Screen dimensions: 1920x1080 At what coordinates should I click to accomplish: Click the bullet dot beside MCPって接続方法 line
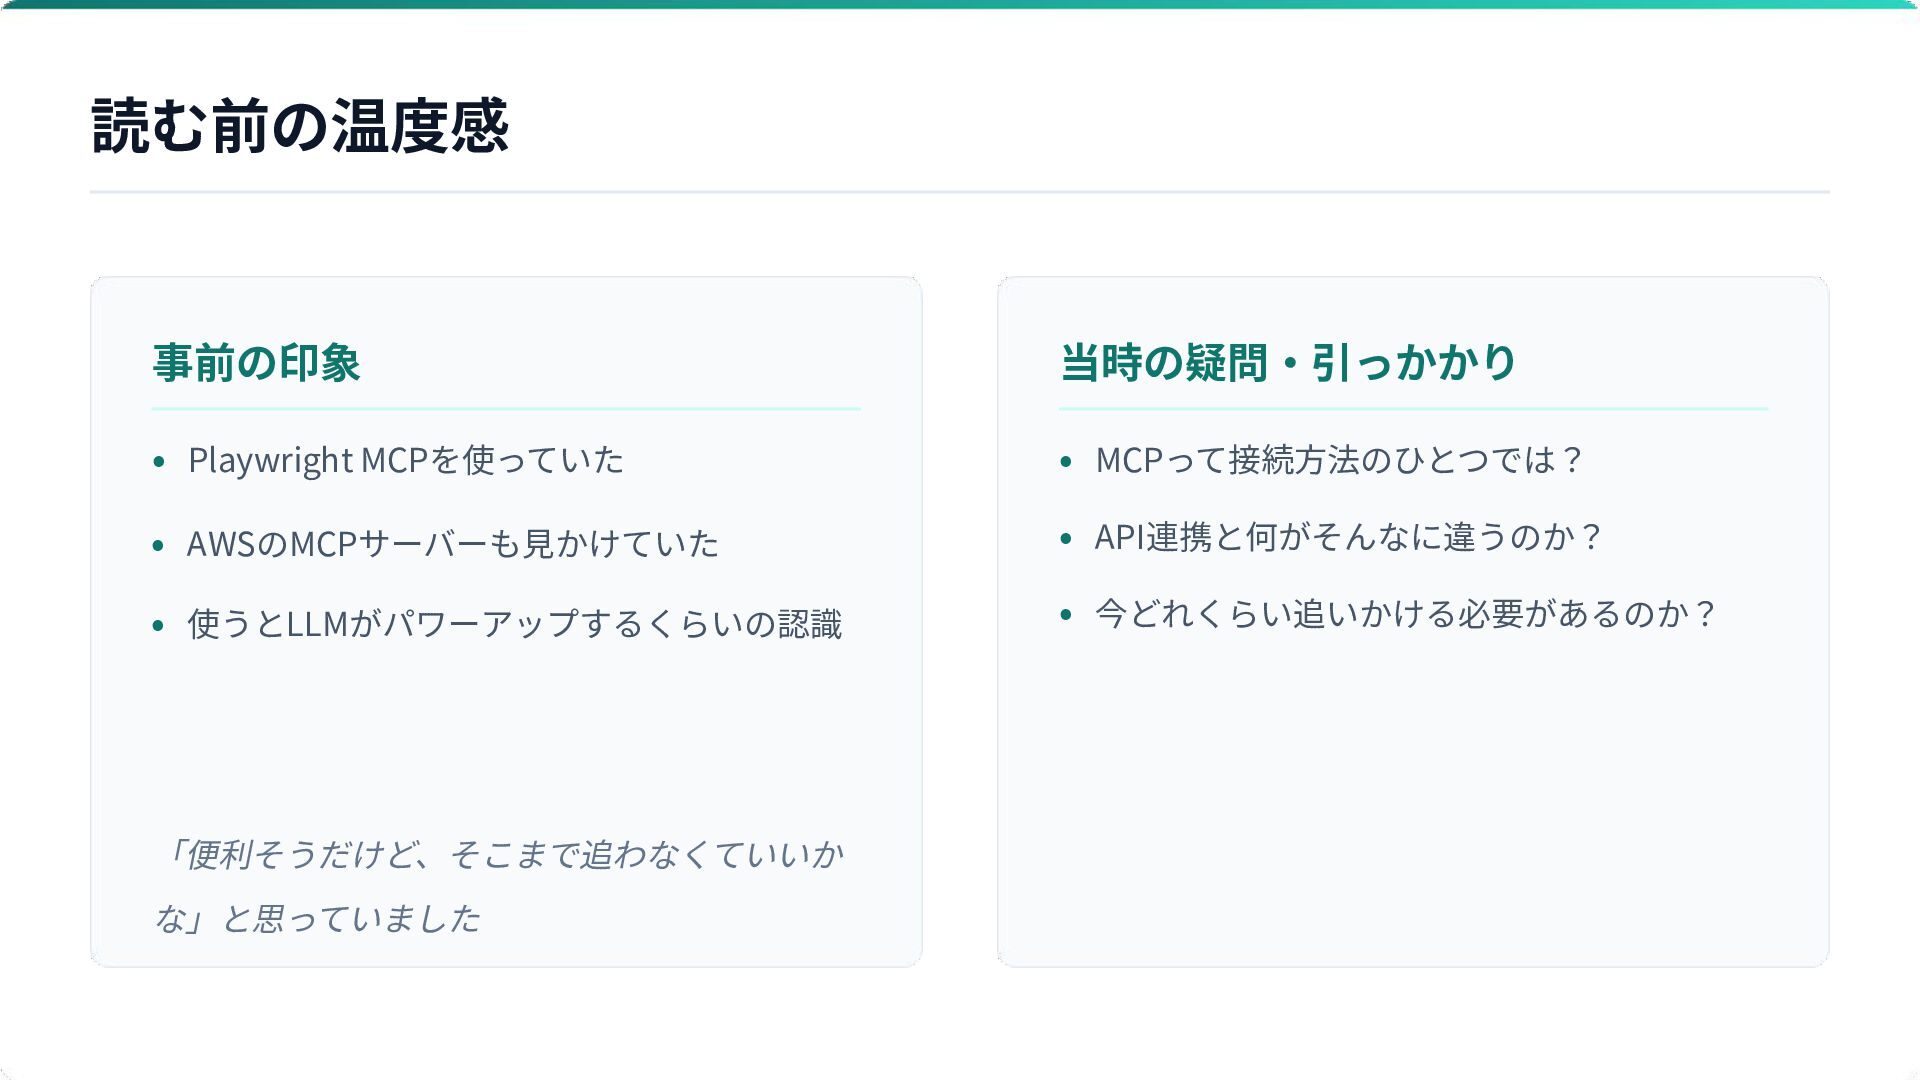coord(1066,462)
